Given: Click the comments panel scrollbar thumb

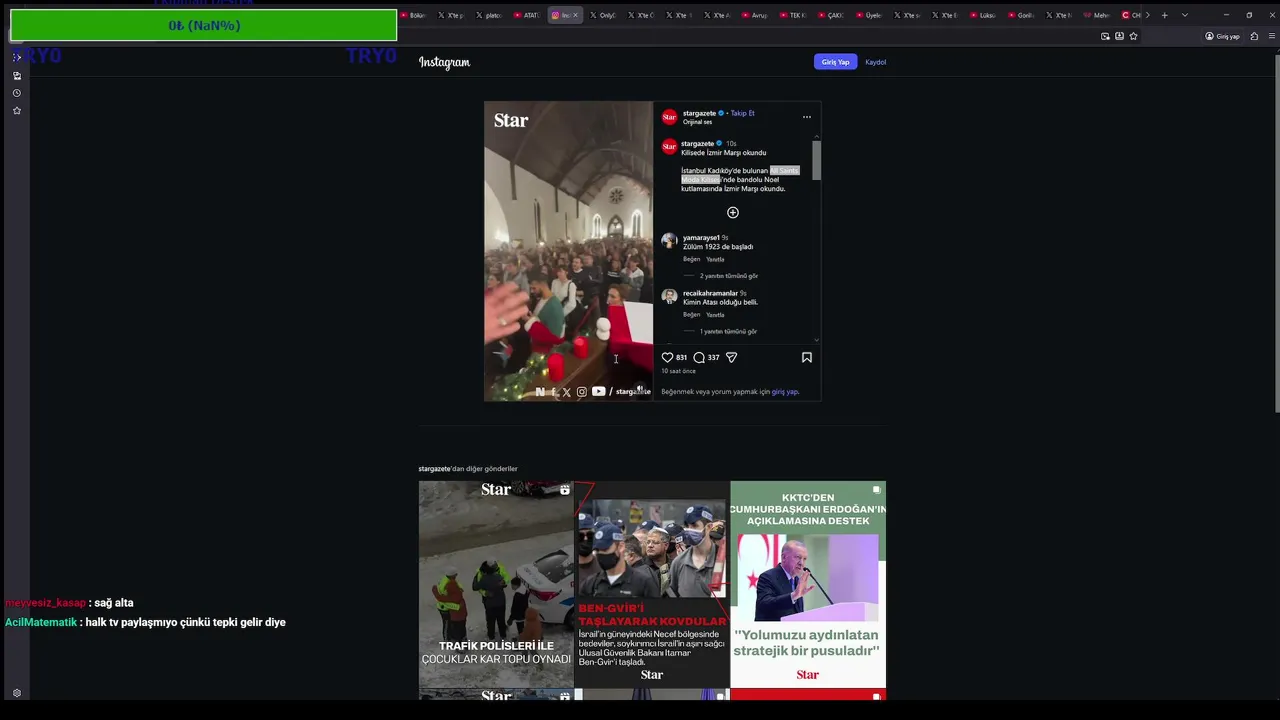Looking at the screenshot, I should [816, 160].
